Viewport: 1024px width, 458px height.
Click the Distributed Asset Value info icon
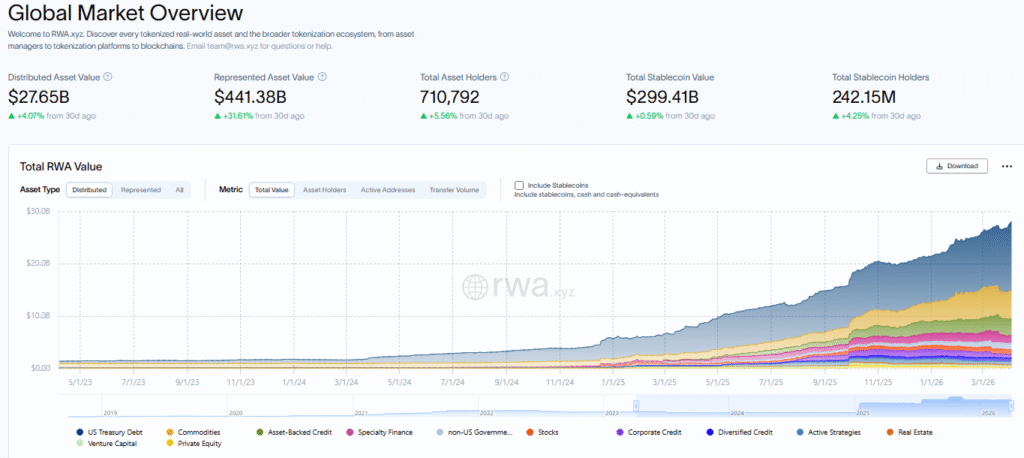(108, 77)
